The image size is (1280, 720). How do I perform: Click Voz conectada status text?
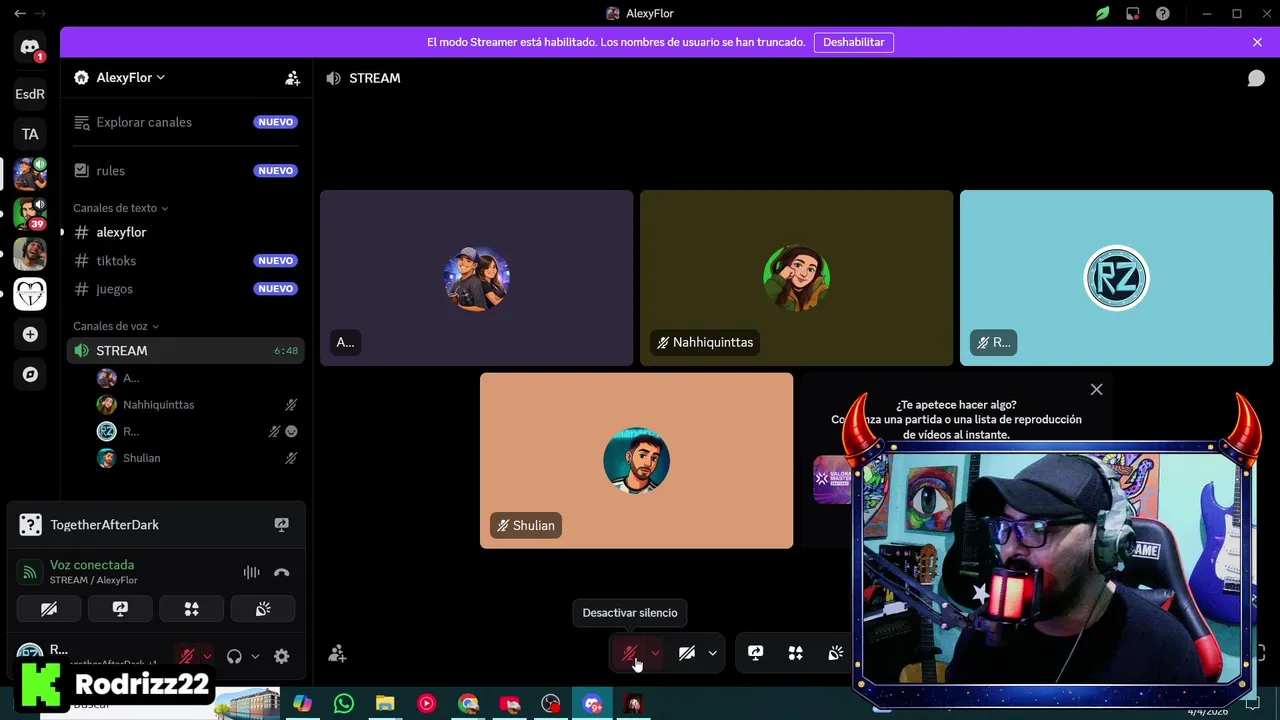(92, 565)
